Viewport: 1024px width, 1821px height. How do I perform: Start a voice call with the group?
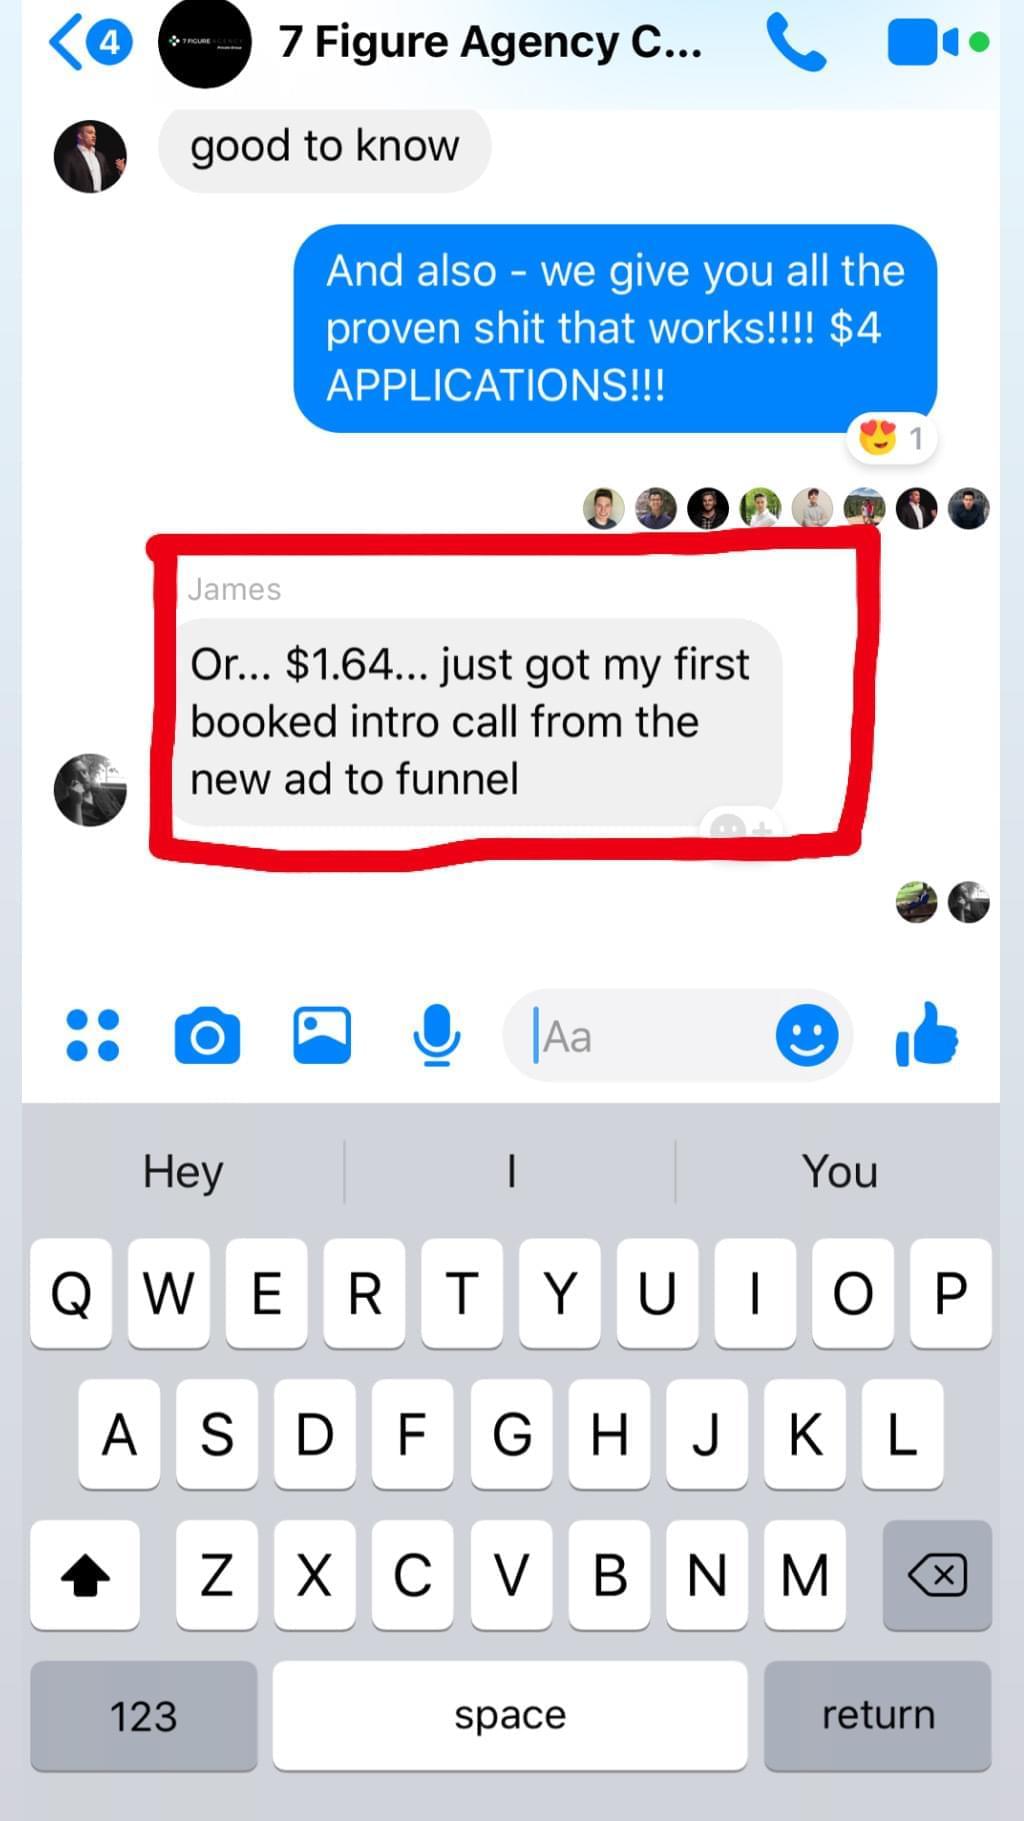(796, 43)
